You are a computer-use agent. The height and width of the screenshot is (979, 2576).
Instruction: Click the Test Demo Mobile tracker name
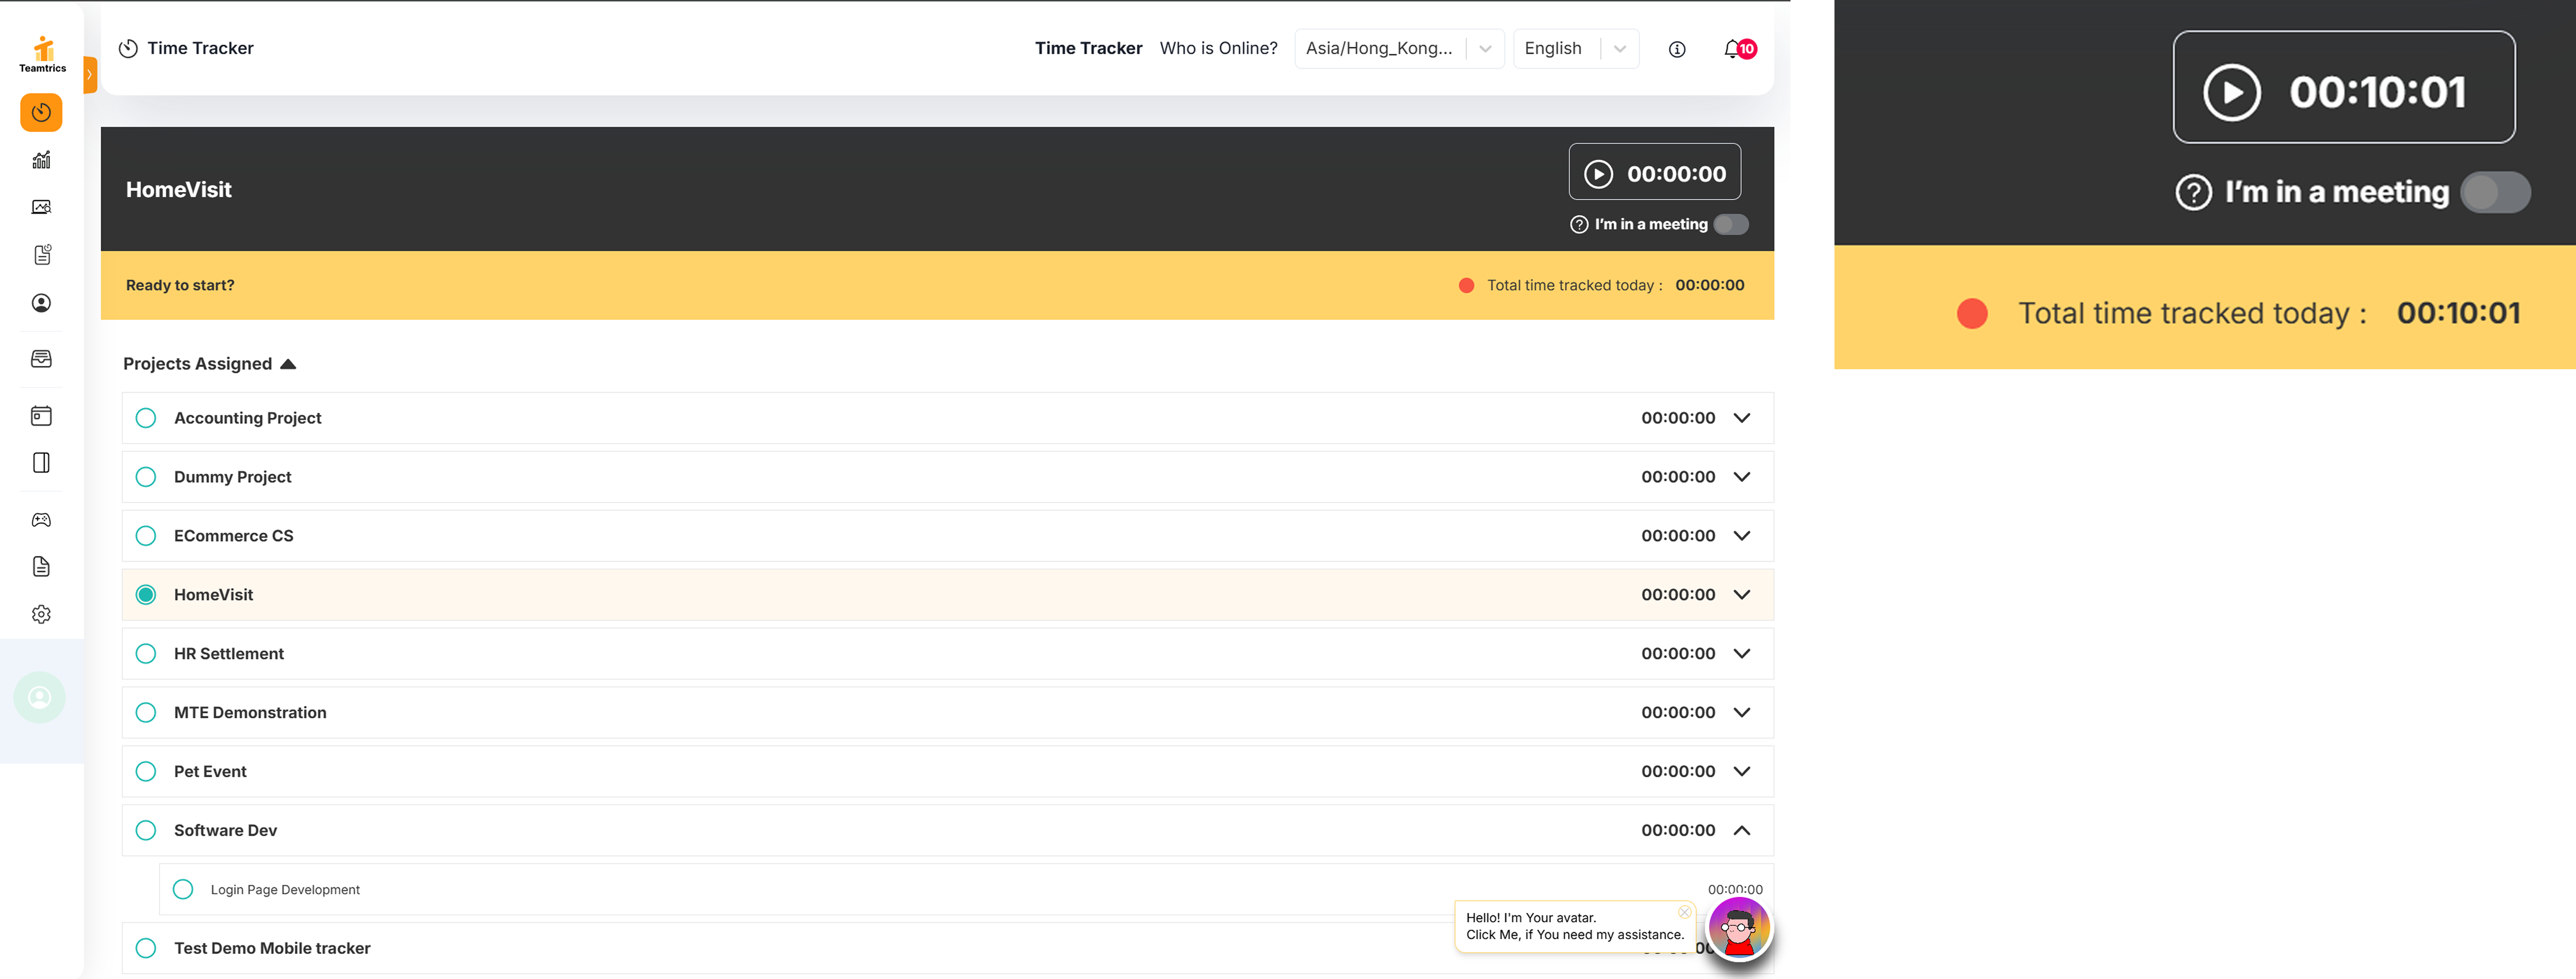pyautogui.click(x=272, y=948)
